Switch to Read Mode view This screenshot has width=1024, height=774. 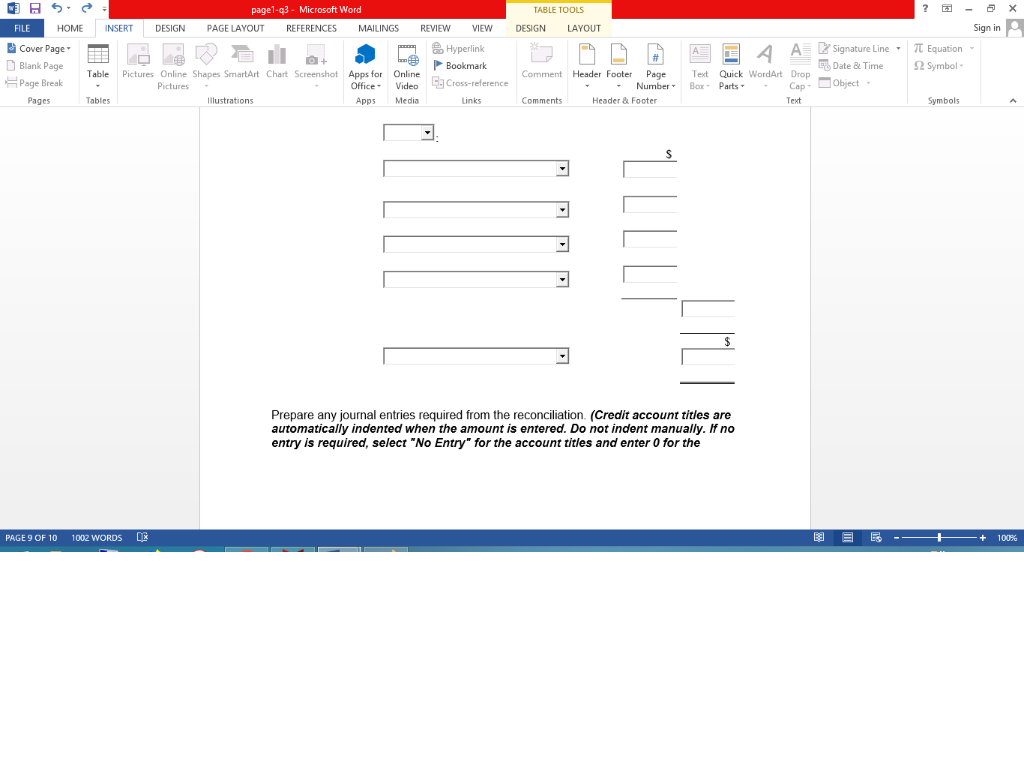click(818, 538)
